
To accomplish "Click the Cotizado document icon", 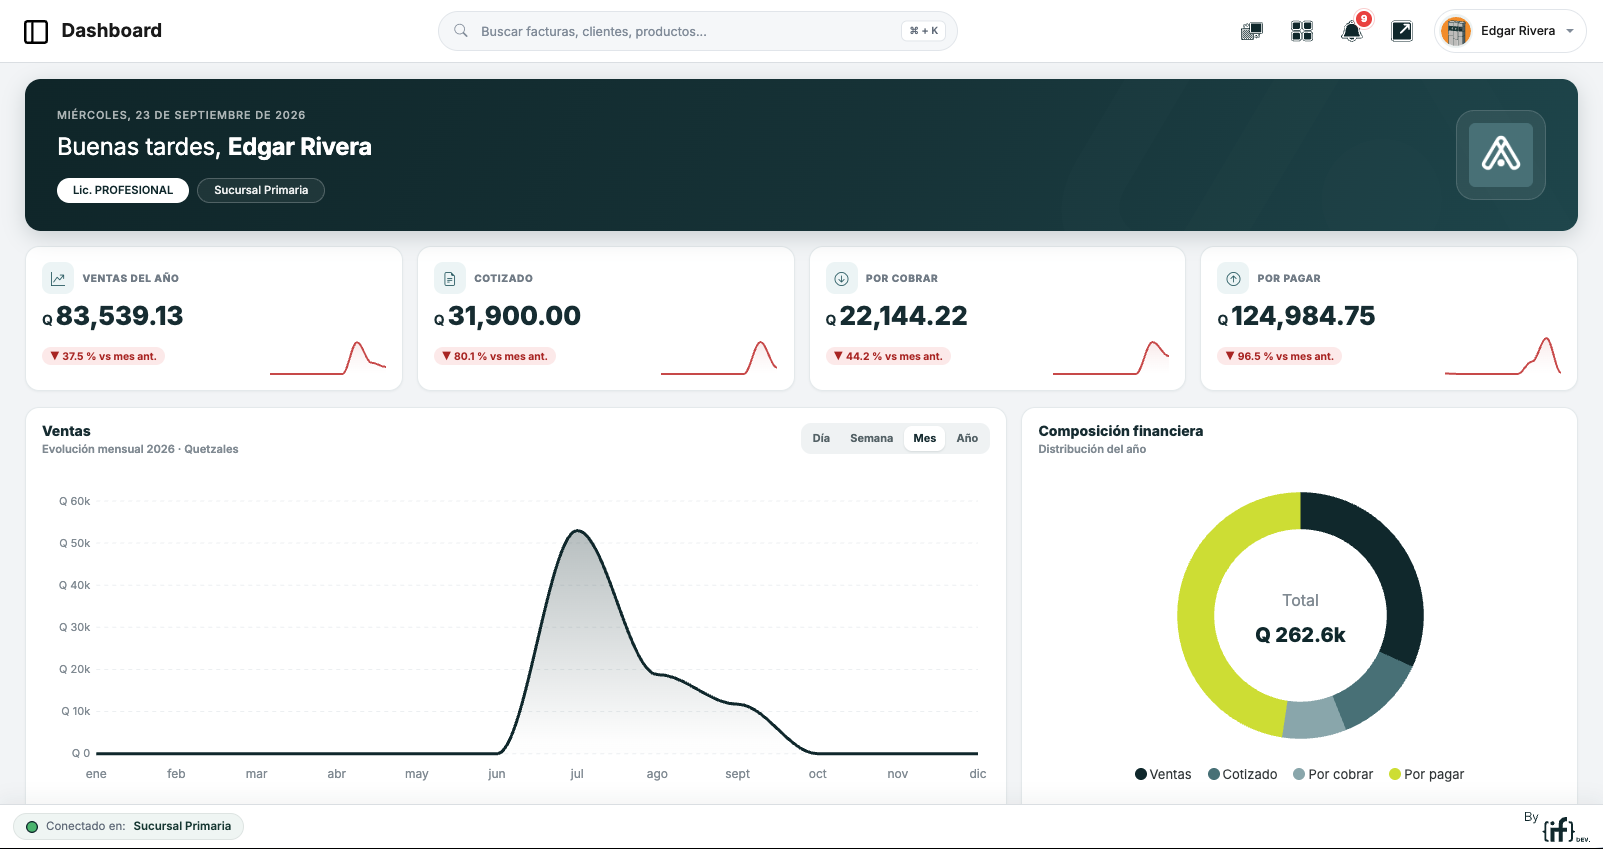I will (450, 279).
